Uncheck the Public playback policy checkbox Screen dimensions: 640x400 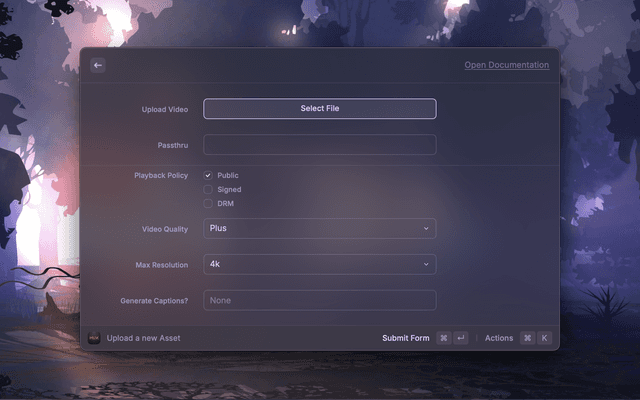208,175
